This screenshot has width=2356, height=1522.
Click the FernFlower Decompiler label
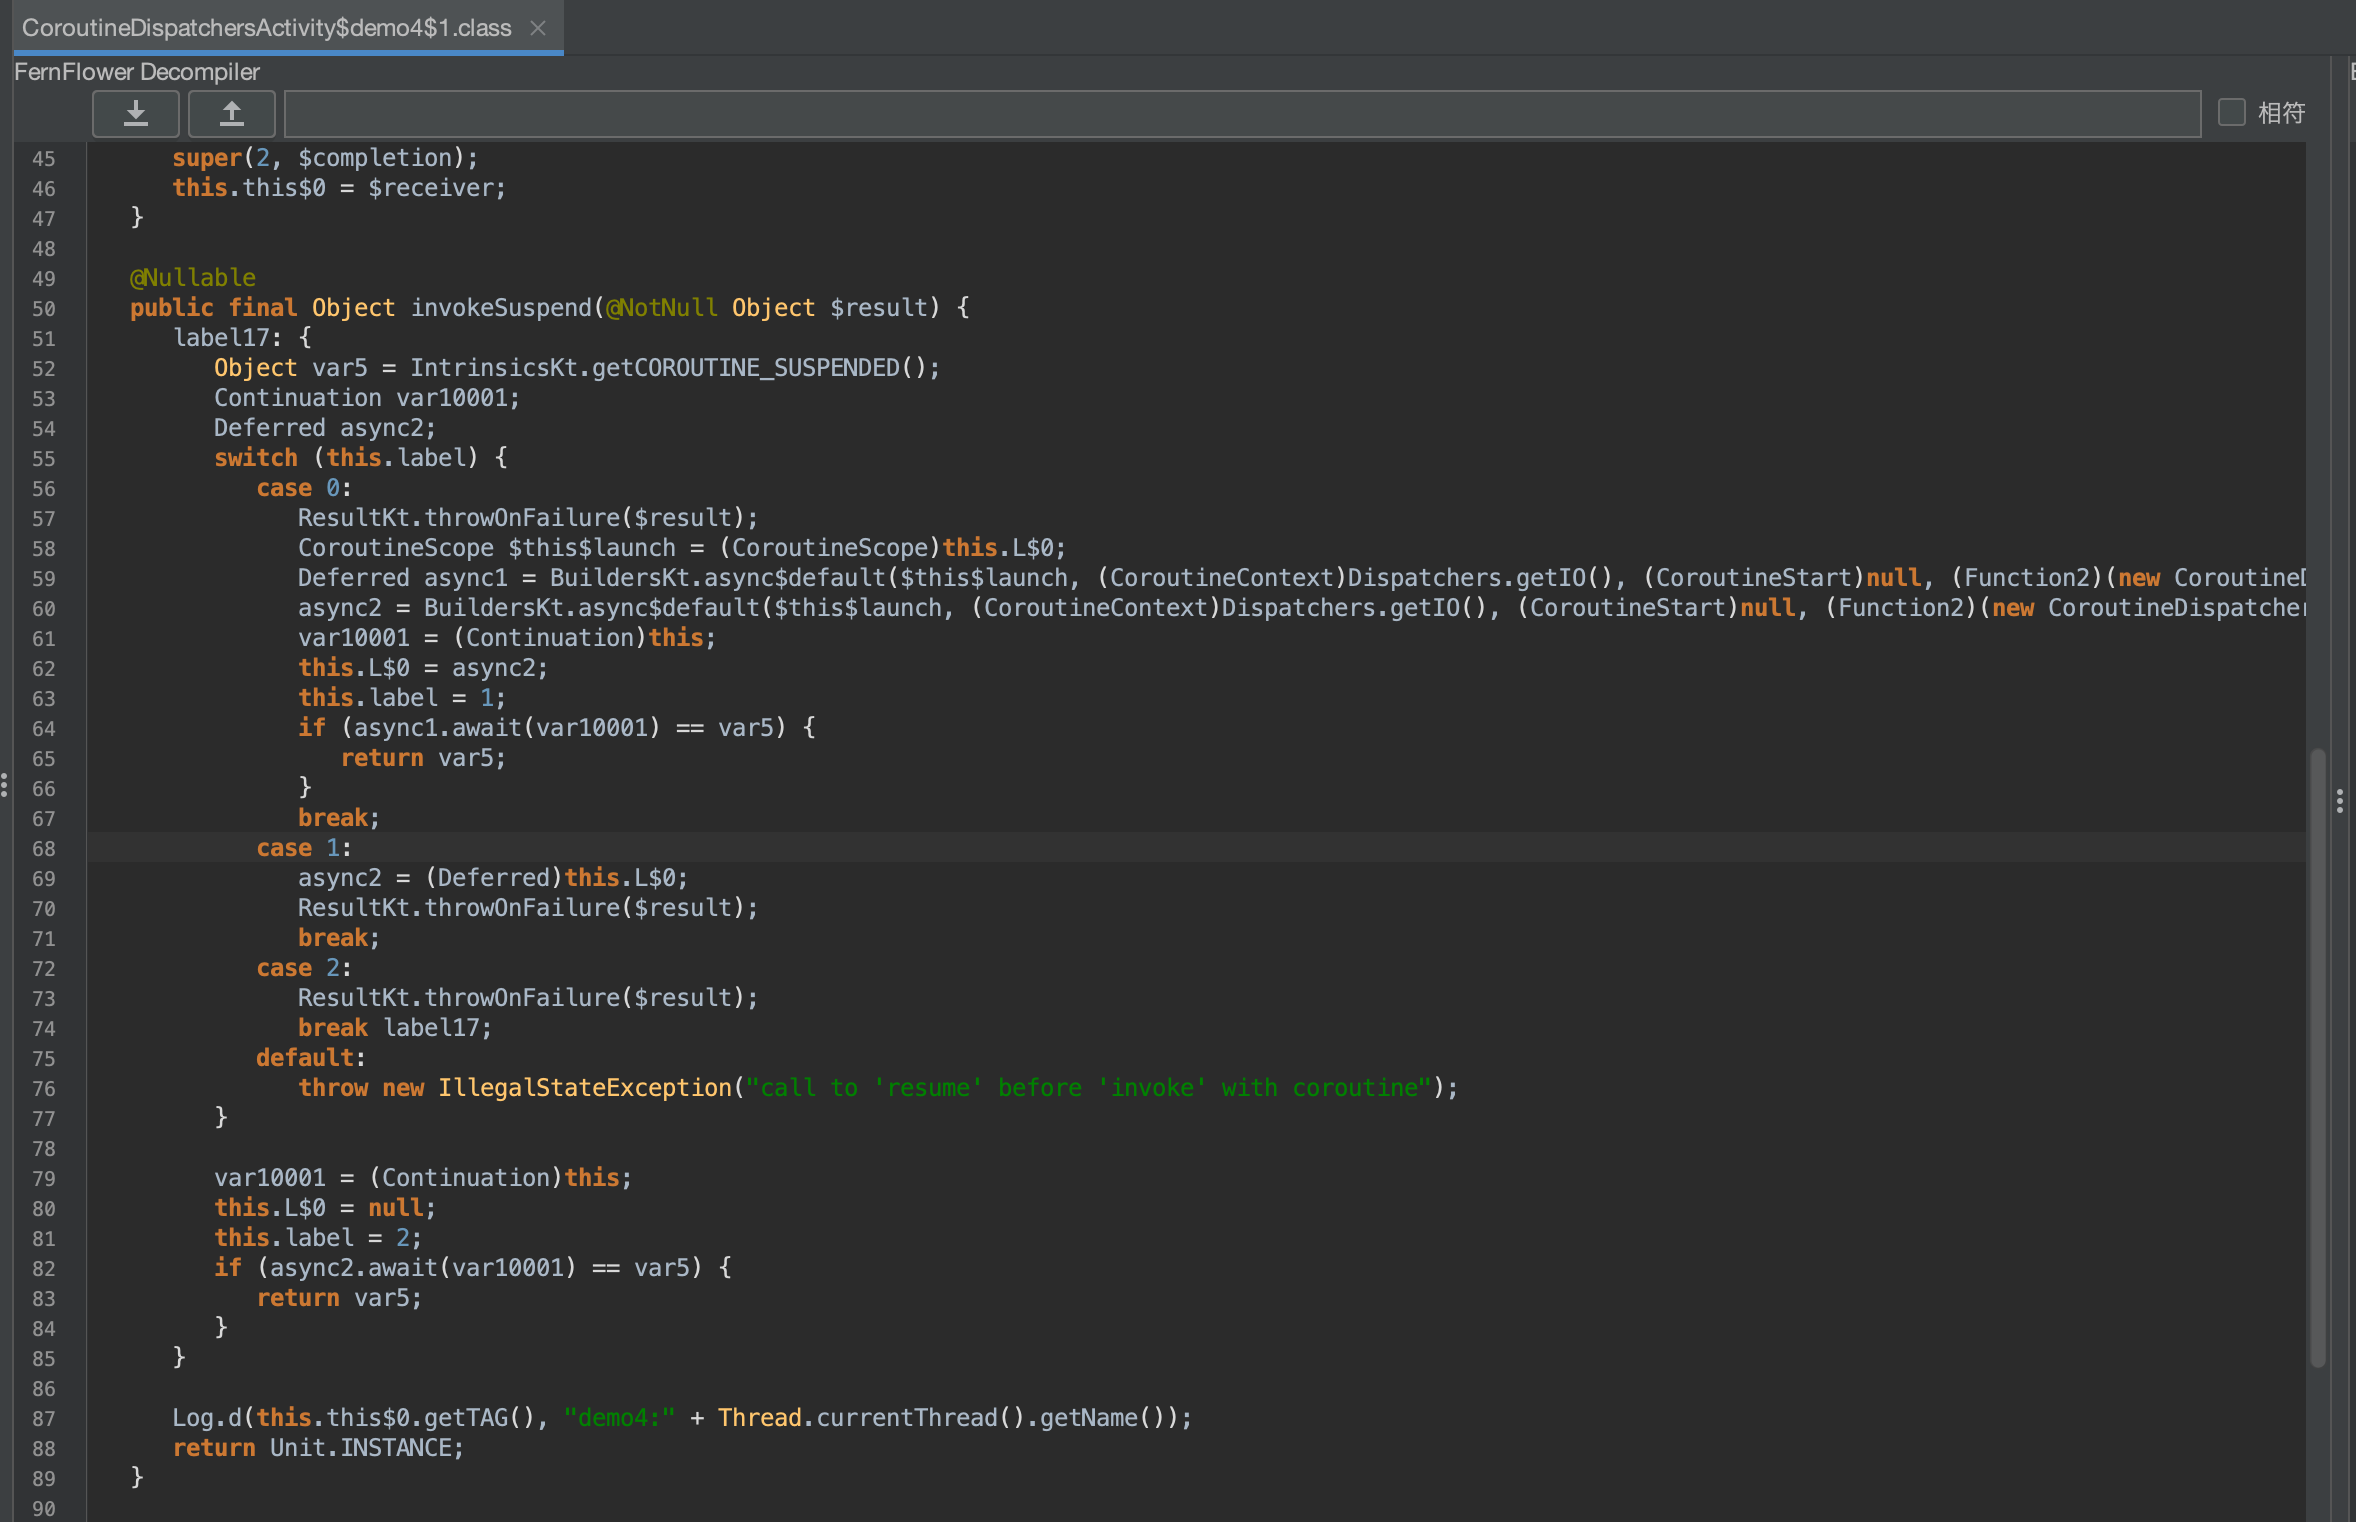coord(137,72)
